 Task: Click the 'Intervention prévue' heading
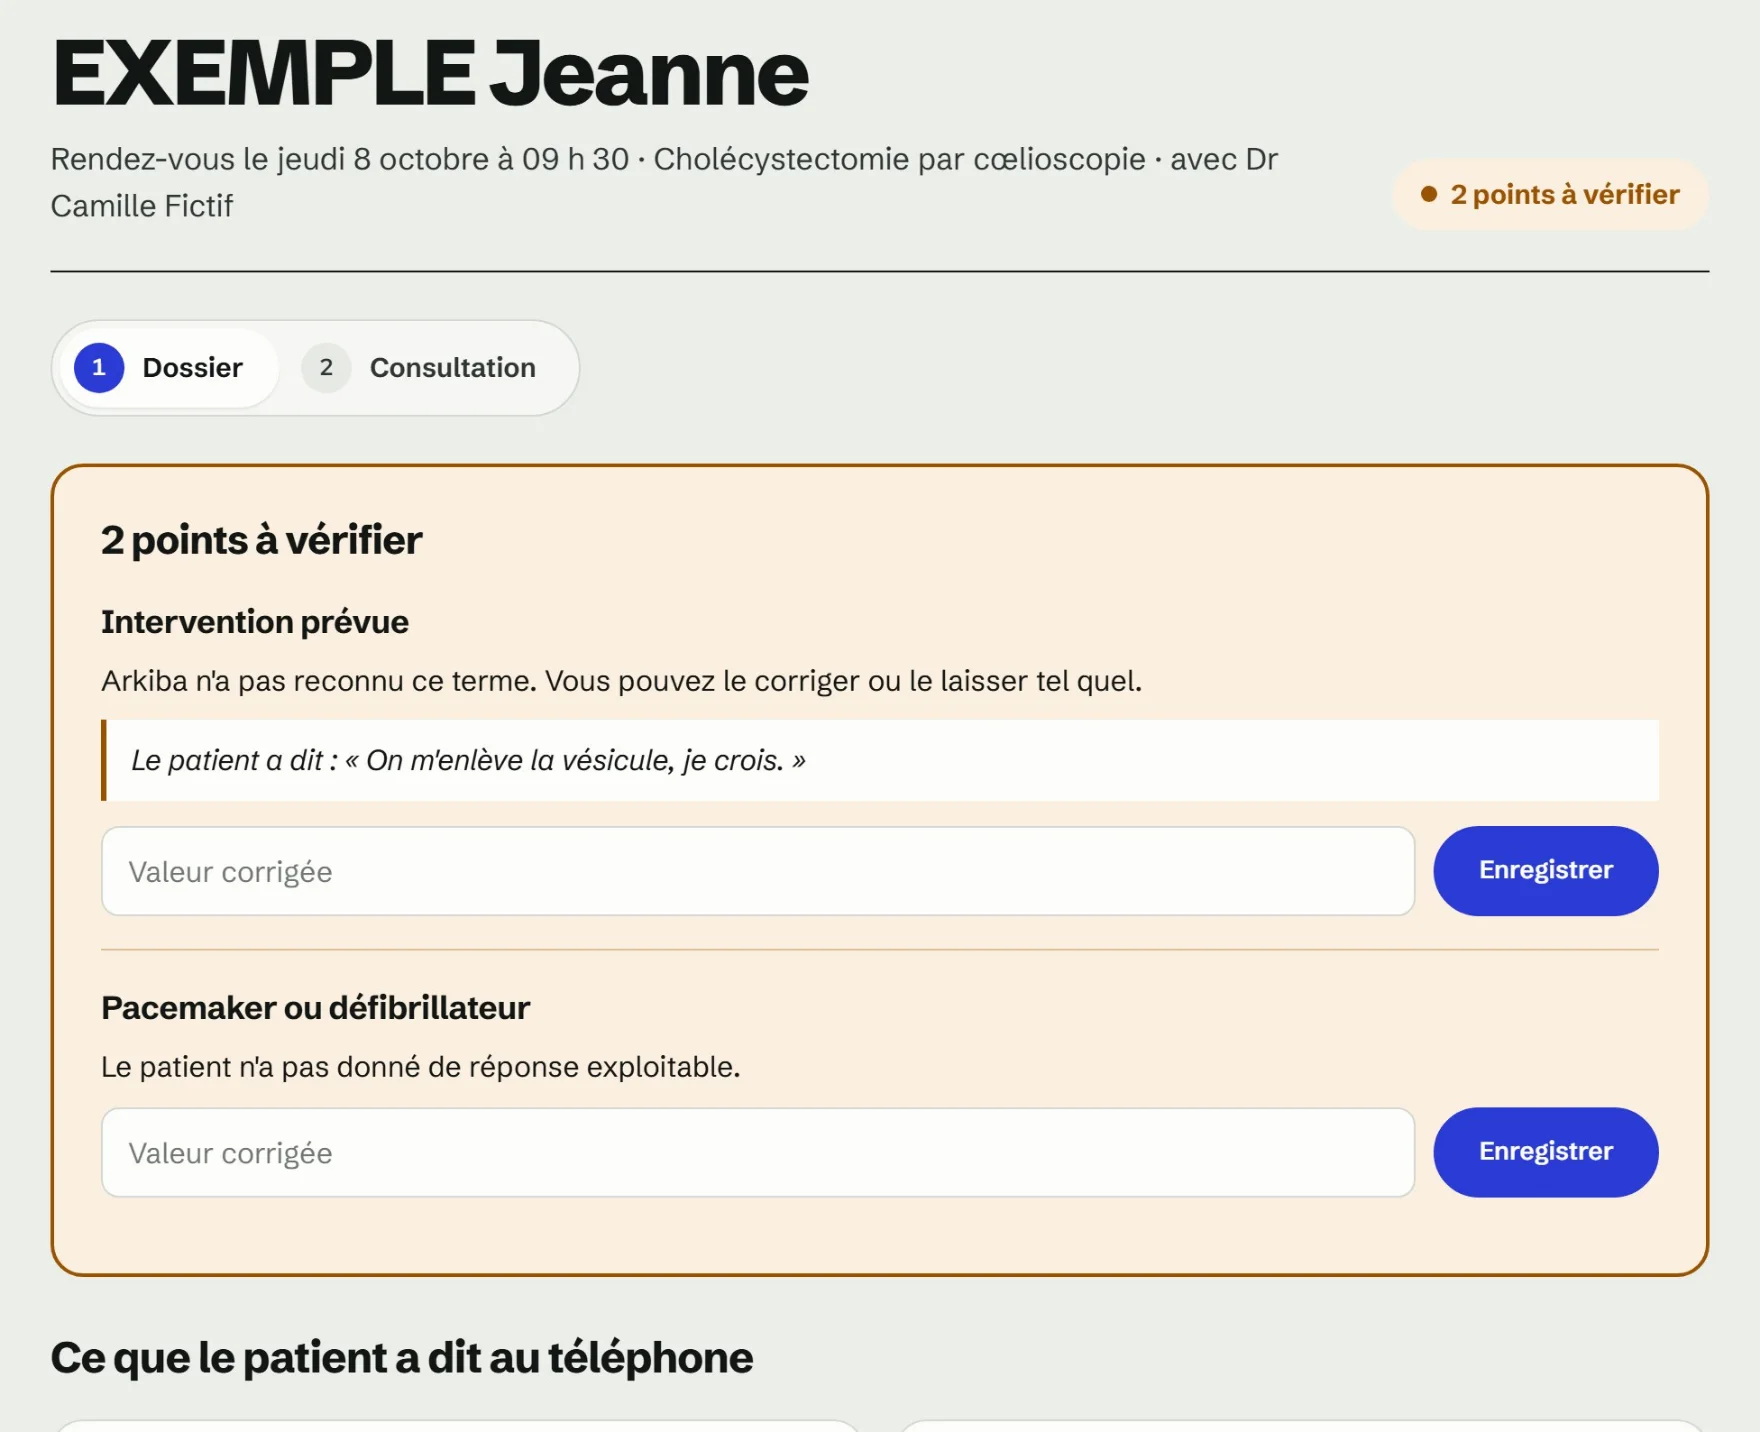[x=255, y=622]
